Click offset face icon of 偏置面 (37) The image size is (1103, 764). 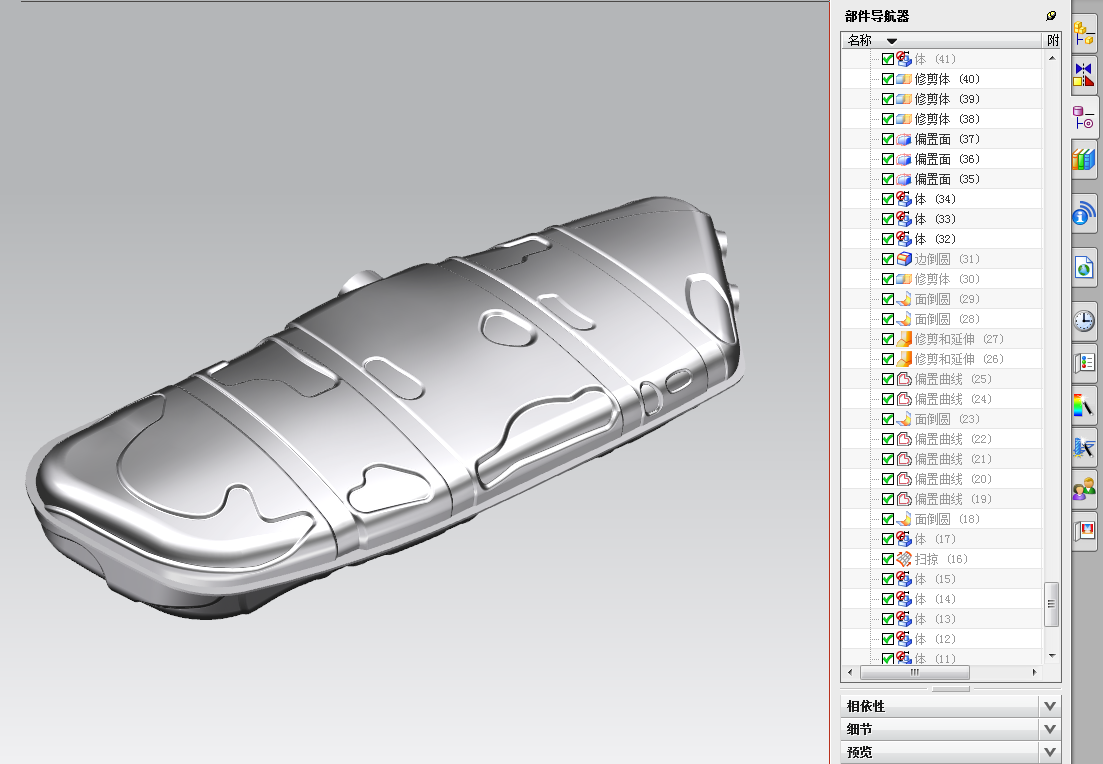click(904, 139)
